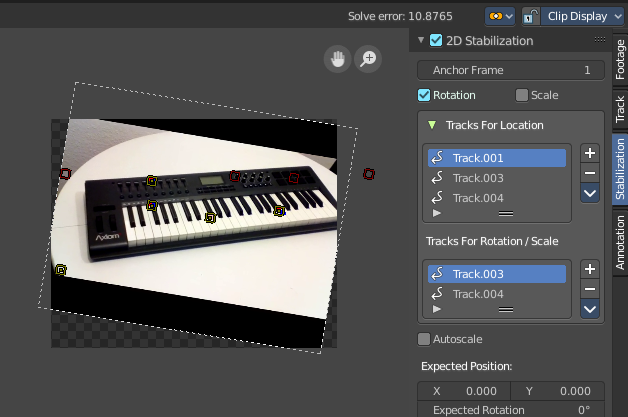Screen dimensions: 628x417
Task: Click the pan view hand icon
Action: [338, 59]
